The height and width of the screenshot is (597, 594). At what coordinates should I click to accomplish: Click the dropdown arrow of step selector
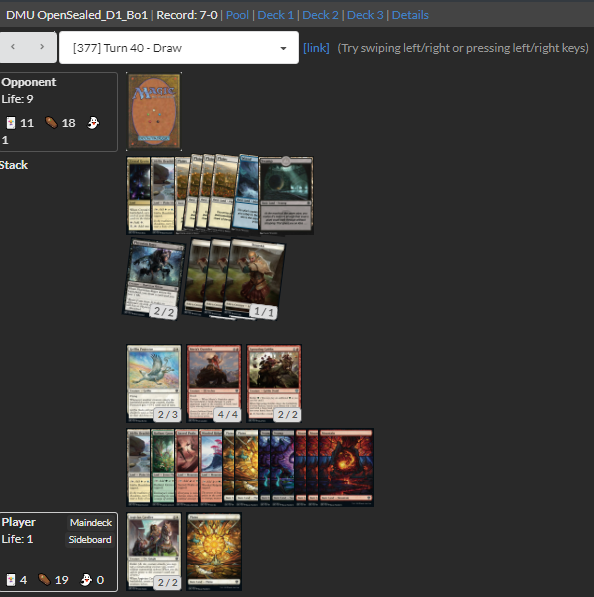pyautogui.click(x=283, y=48)
